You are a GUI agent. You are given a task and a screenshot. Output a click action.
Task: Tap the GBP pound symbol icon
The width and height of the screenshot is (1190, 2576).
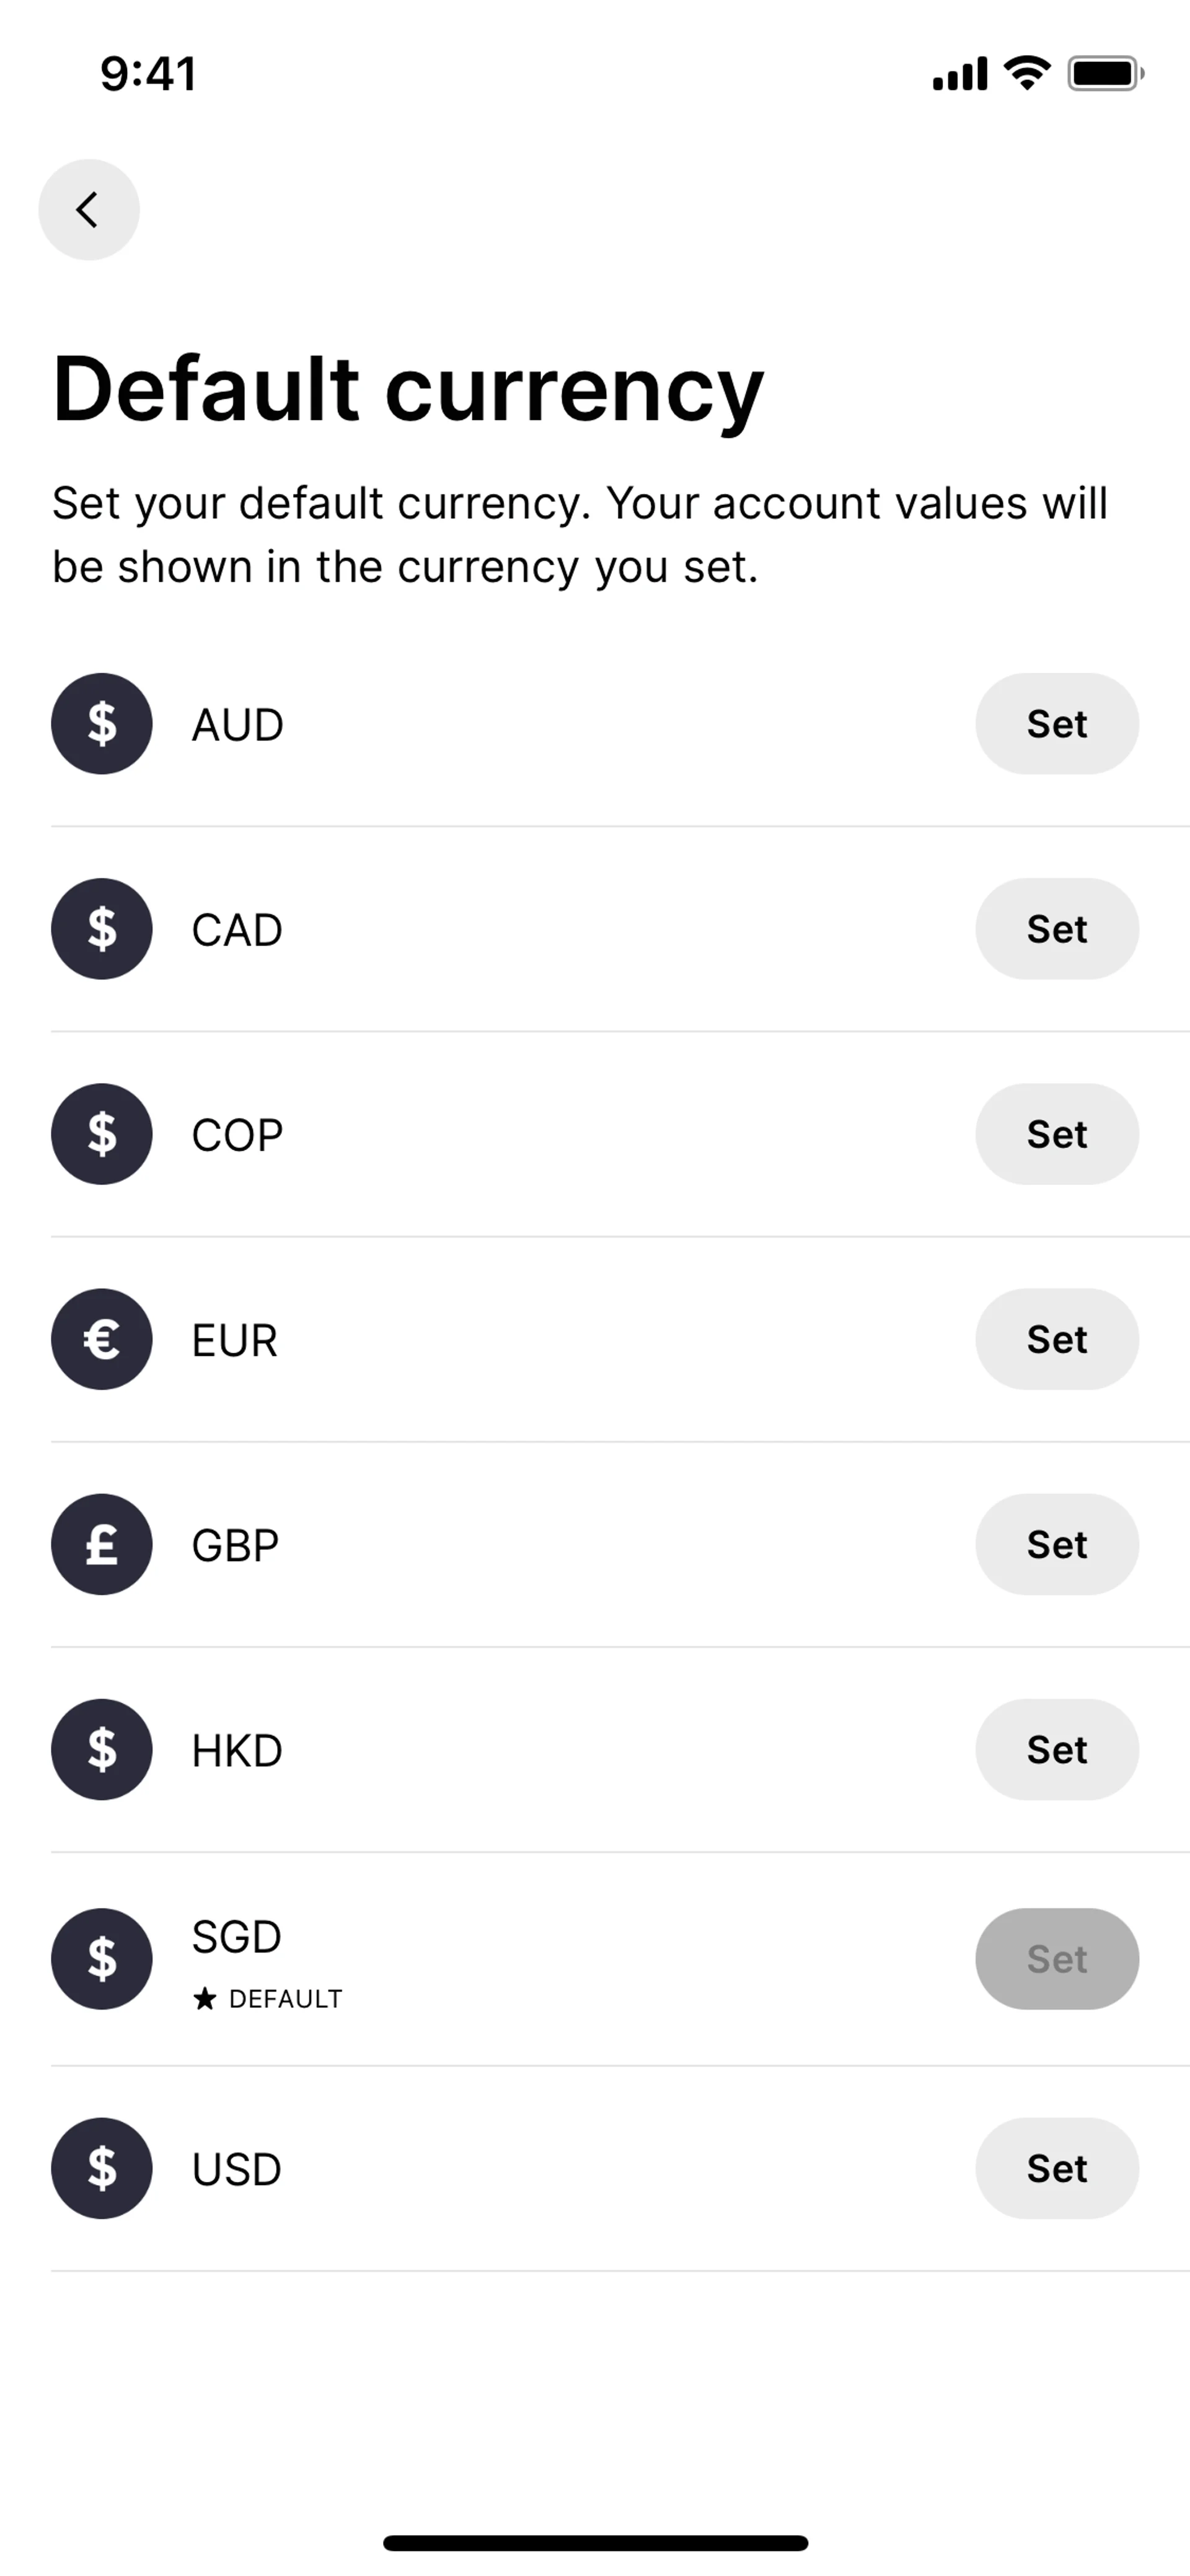point(102,1544)
